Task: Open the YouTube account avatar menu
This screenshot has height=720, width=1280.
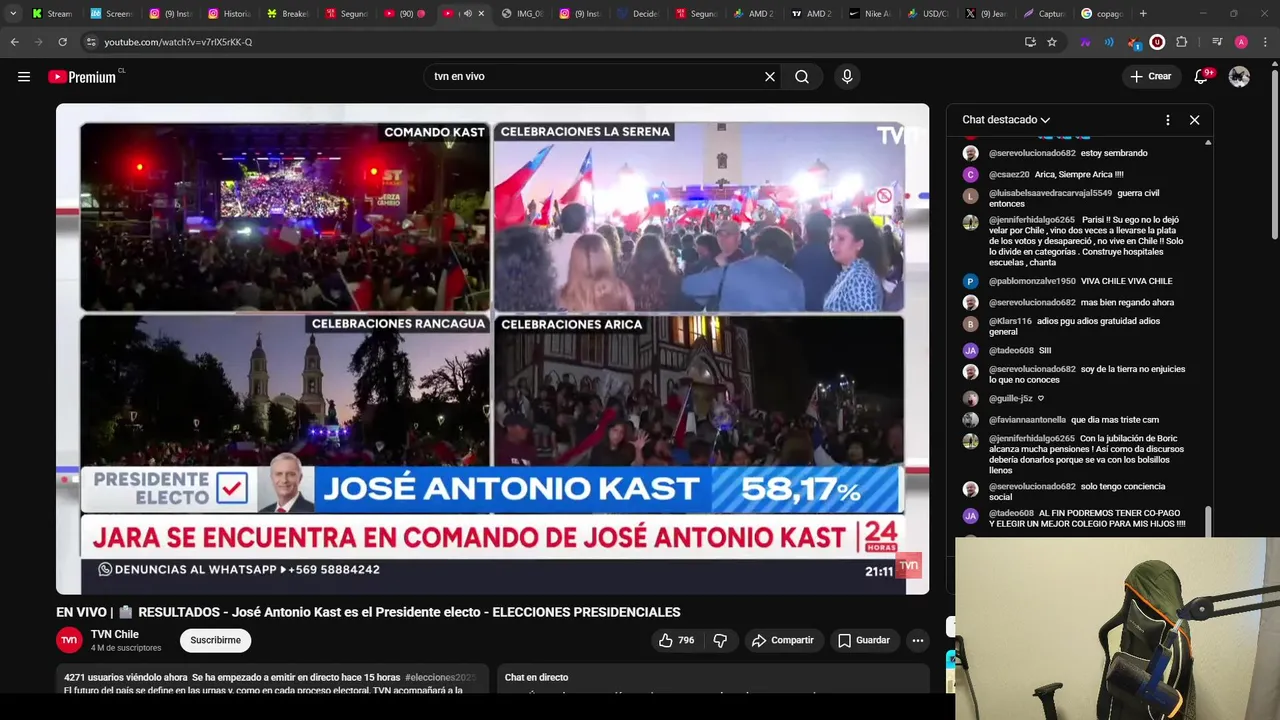Action: pyautogui.click(x=1239, y=77)
